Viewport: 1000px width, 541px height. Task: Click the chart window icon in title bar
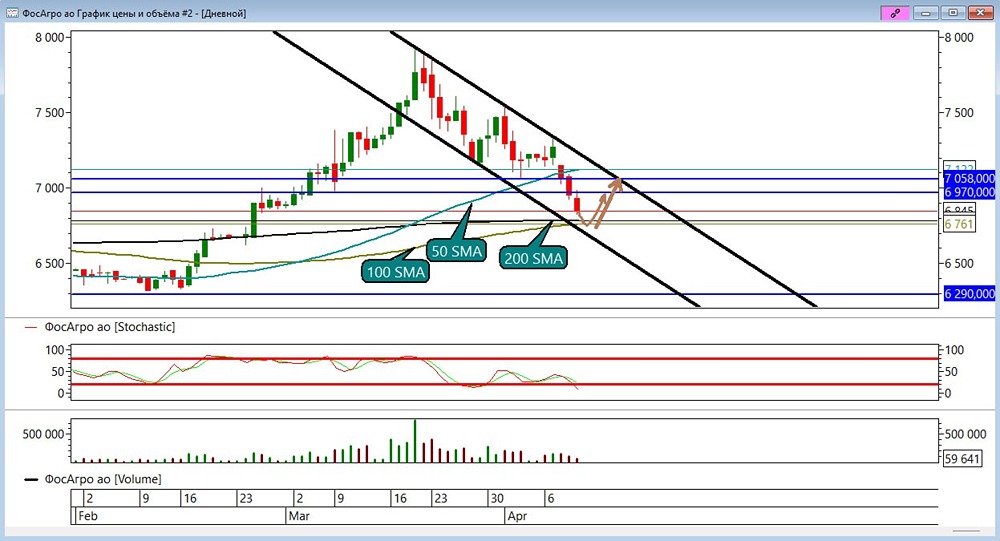pos(12,13)
